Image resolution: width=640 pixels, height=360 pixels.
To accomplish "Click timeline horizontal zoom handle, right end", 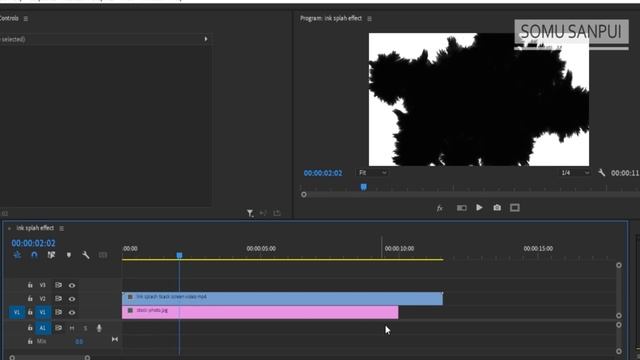I will coord(87,358).
